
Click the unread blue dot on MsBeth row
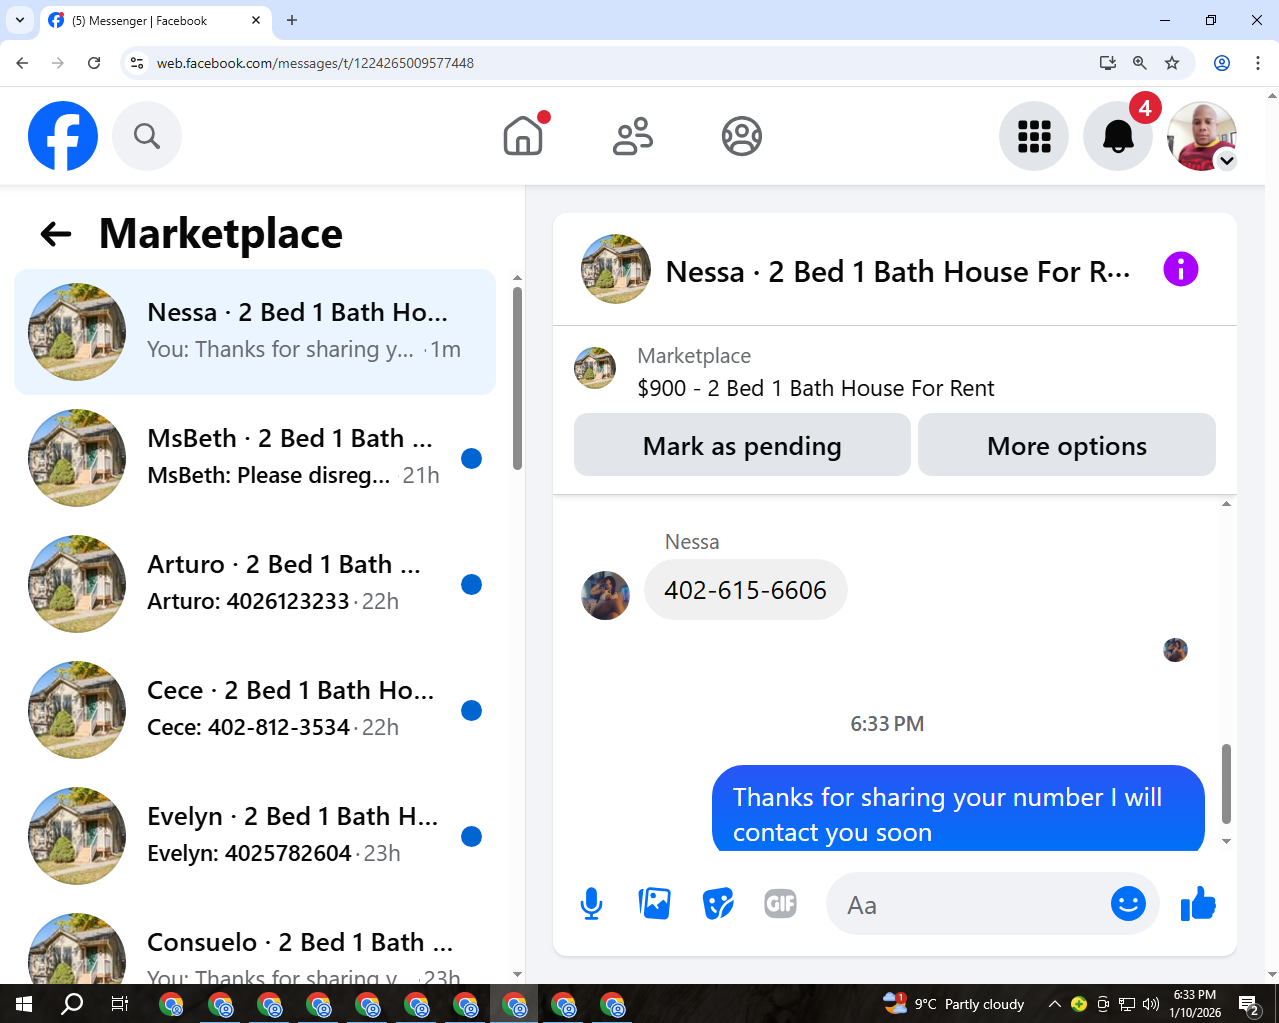pos(472,458)
